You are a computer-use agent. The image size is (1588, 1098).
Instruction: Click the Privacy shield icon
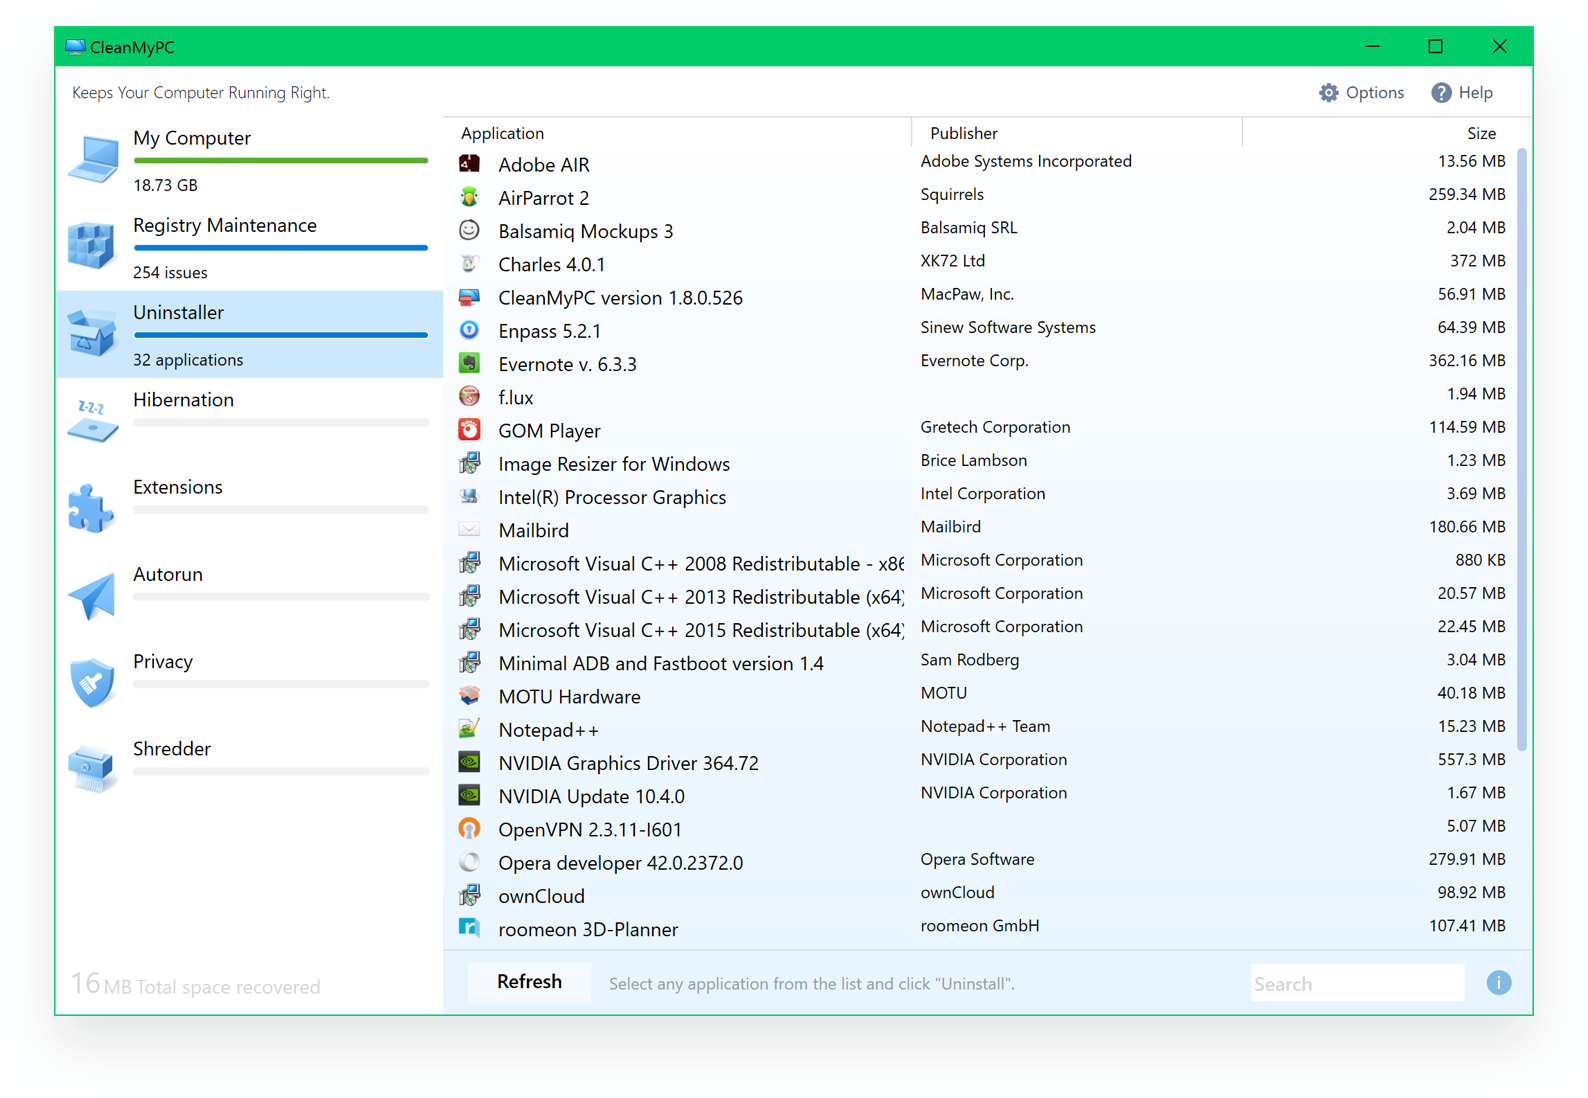click(92, 682)
